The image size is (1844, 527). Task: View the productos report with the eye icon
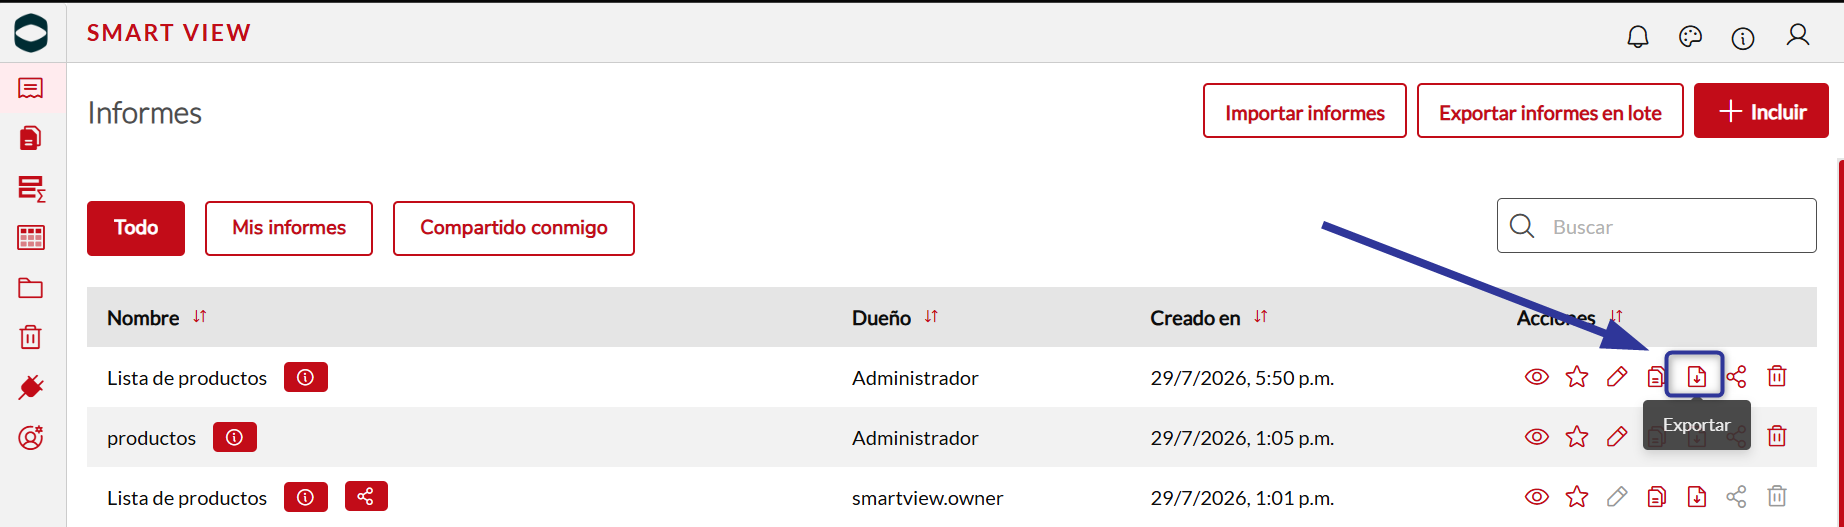pos(1537,436)
